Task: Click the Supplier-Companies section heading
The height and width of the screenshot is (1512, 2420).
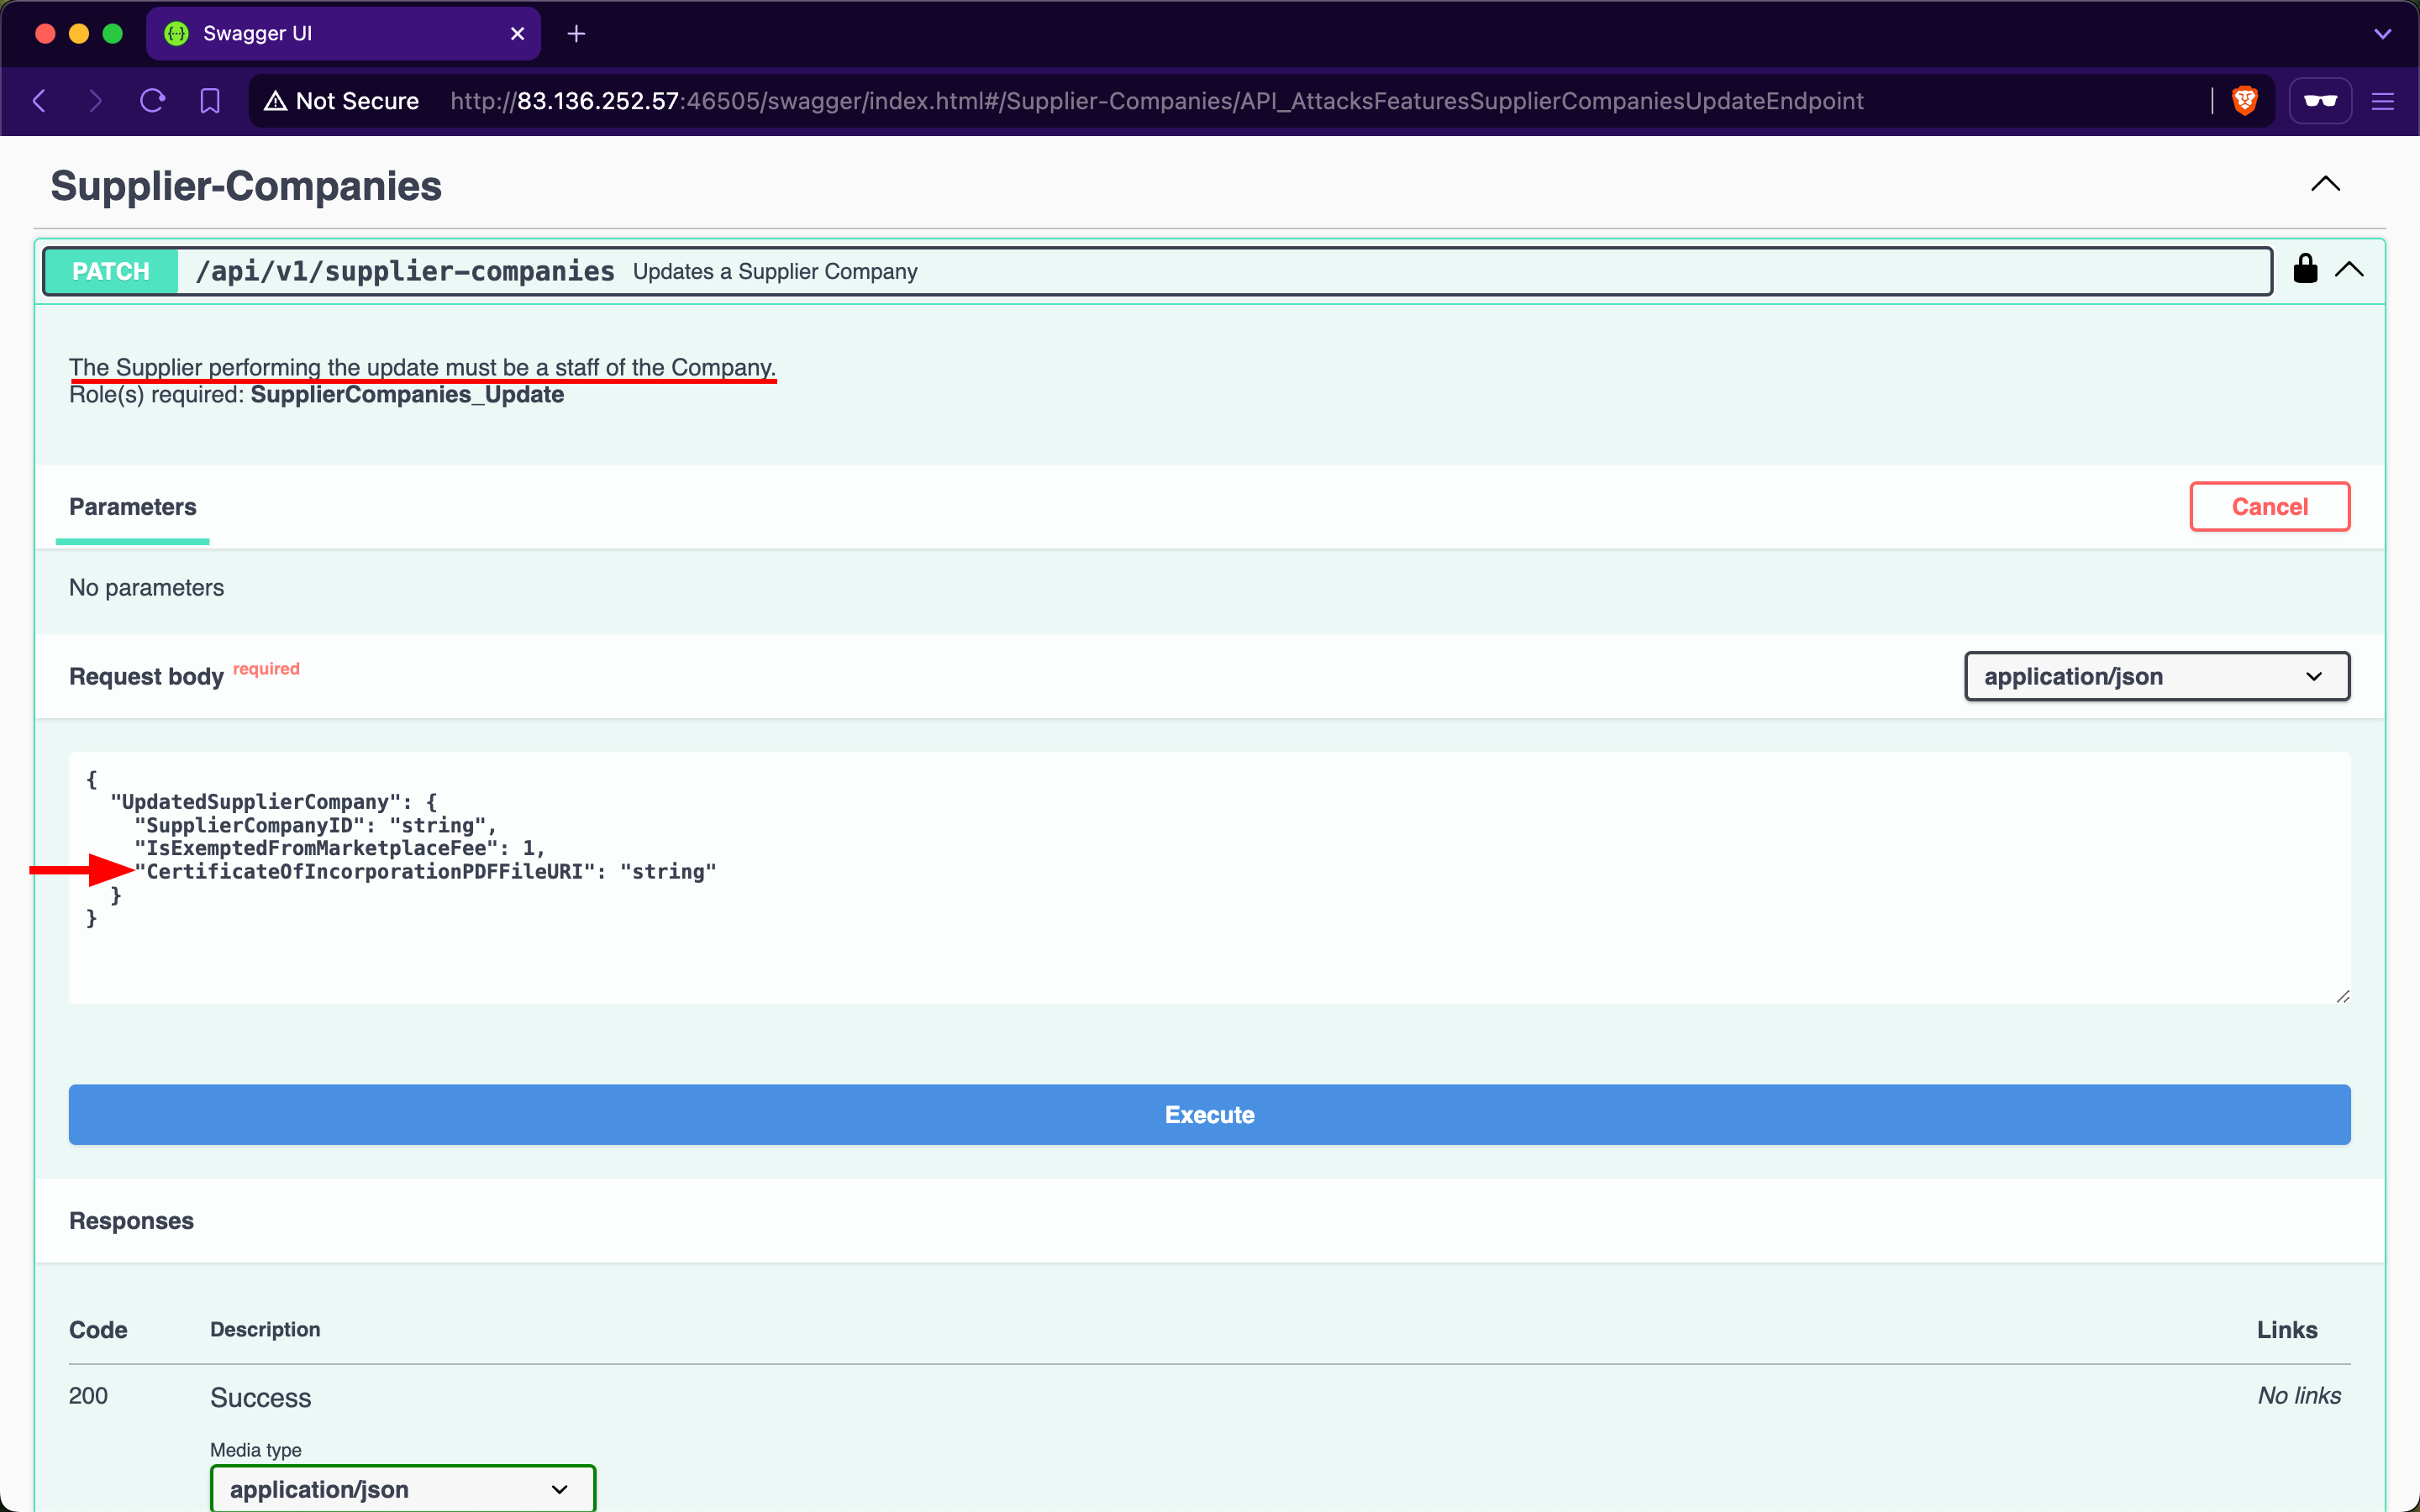Action: [246, 186]
